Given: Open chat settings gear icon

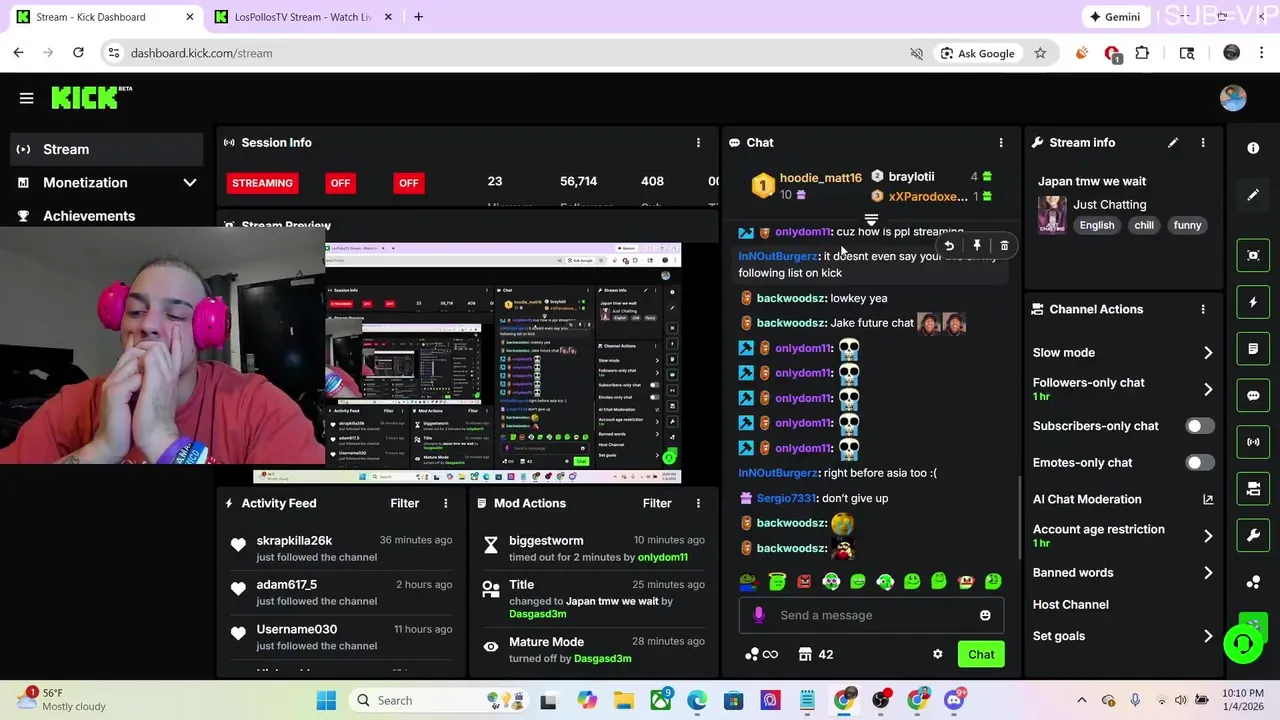Looking at the screenshot, I should coord(937,654).
